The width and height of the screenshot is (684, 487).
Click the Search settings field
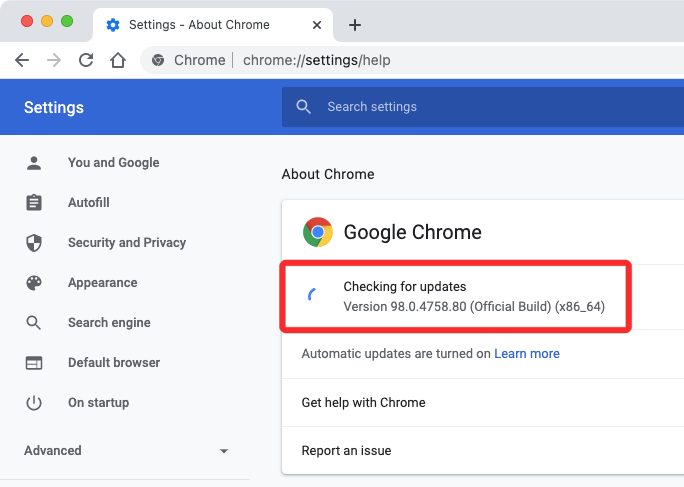tap(480, 107)
